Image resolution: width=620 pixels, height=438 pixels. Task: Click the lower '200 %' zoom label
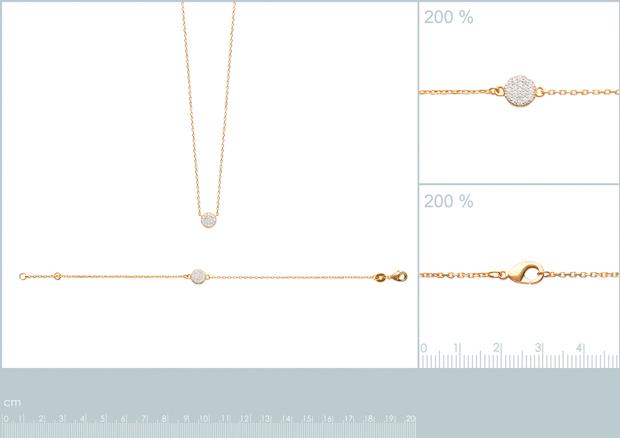coord(448,201)
